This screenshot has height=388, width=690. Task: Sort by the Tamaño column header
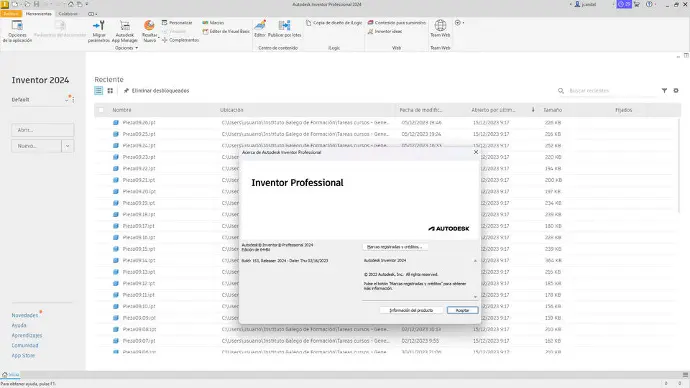[x=552, y=110]
